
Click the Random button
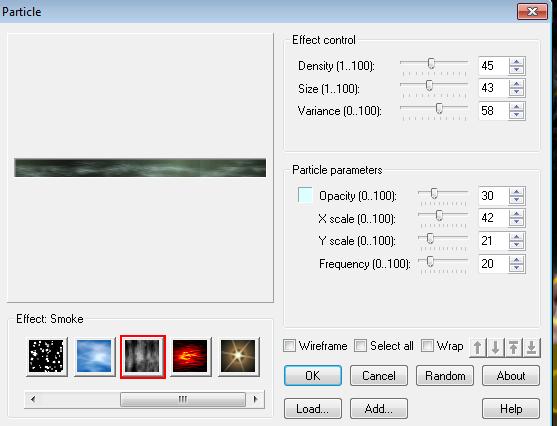click(445, 376)
